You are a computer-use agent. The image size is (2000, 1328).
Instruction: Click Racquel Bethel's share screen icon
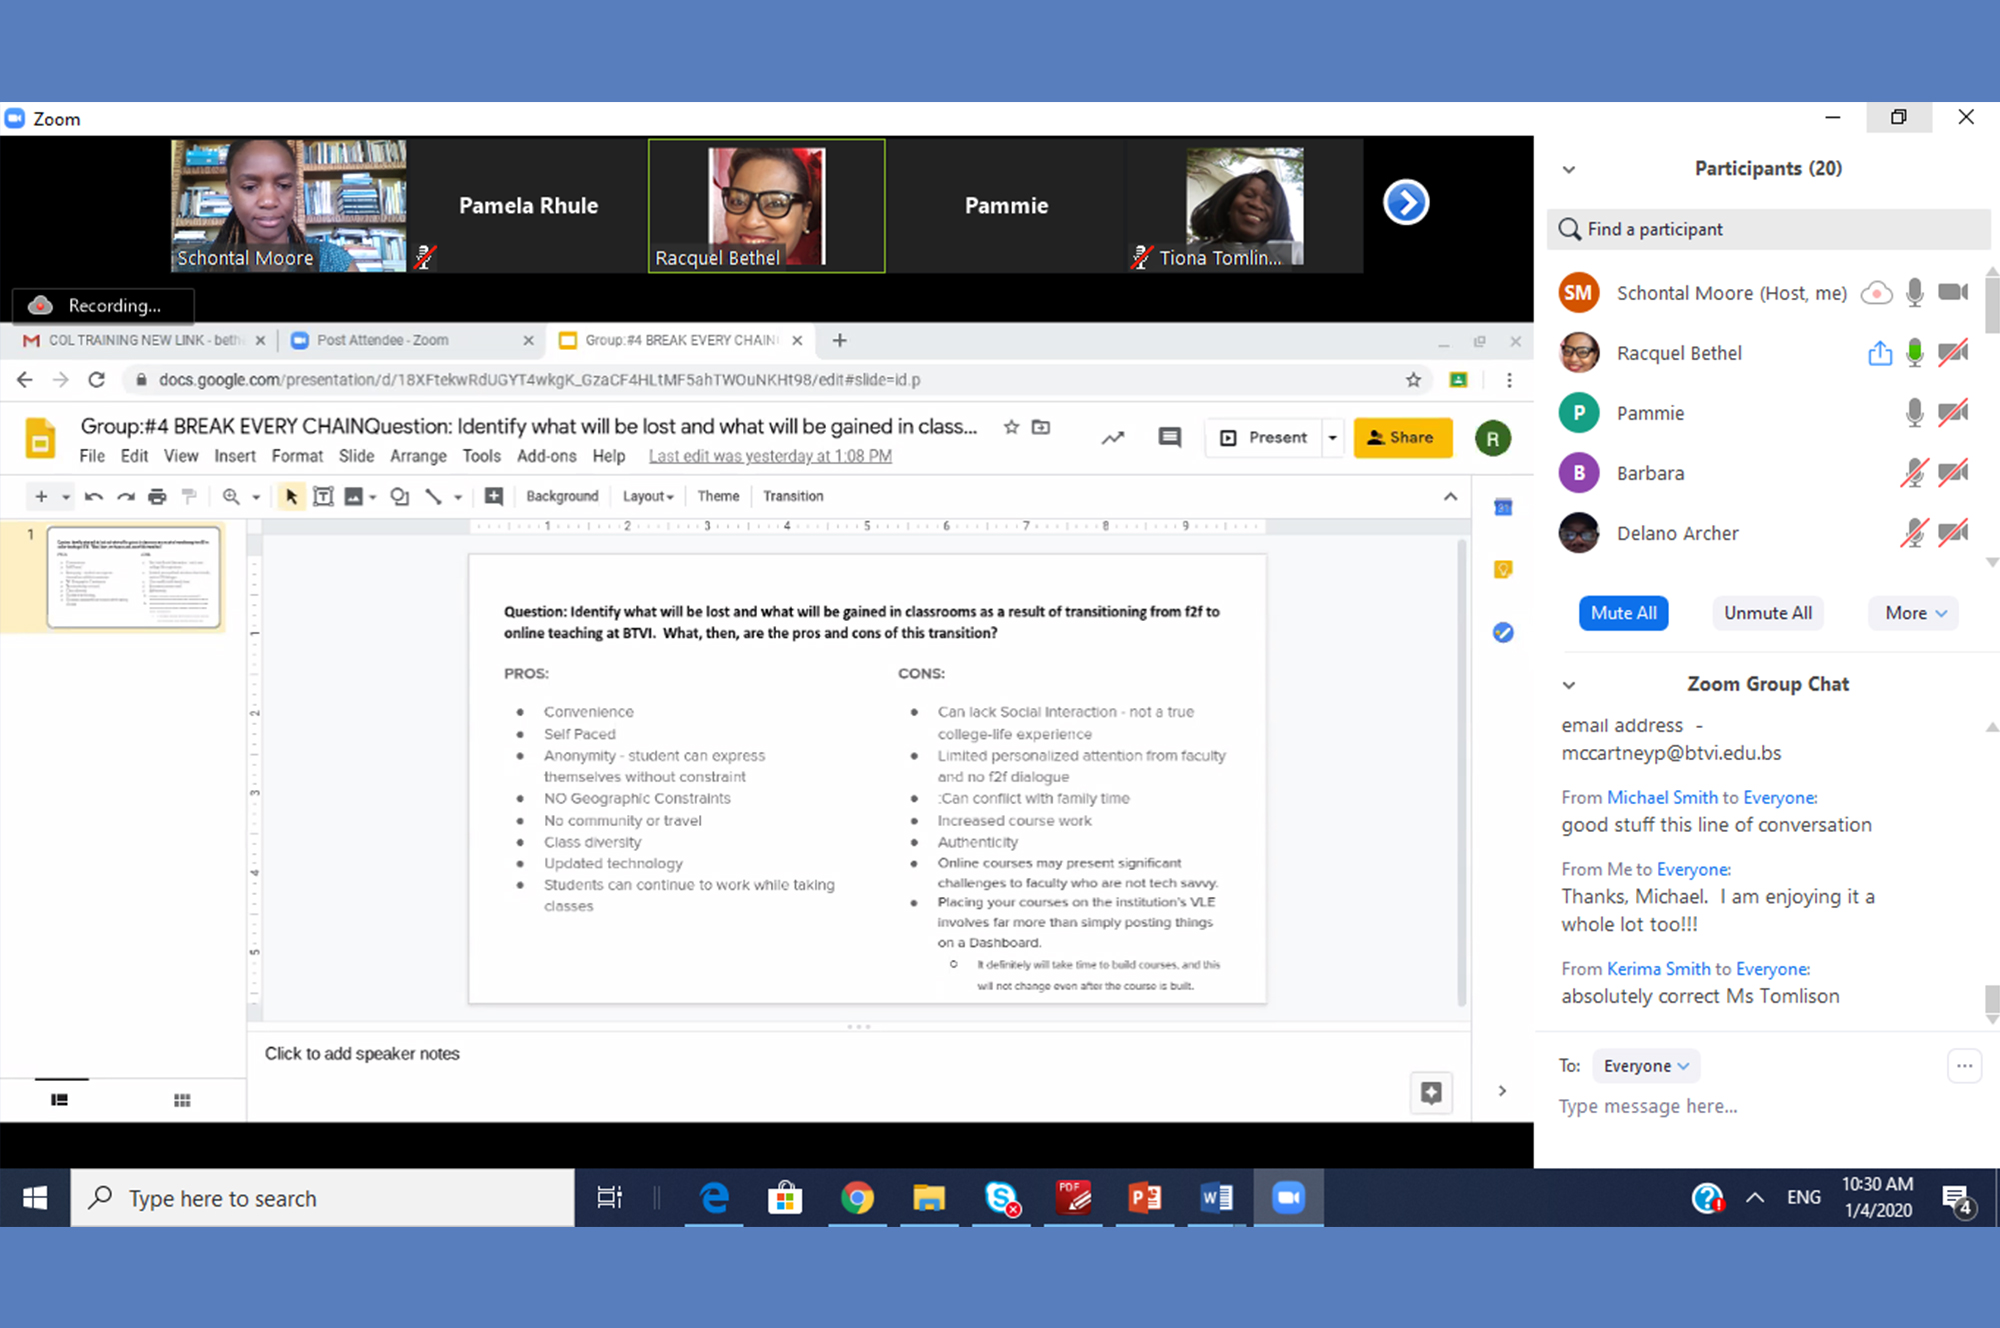point(1880,353)
